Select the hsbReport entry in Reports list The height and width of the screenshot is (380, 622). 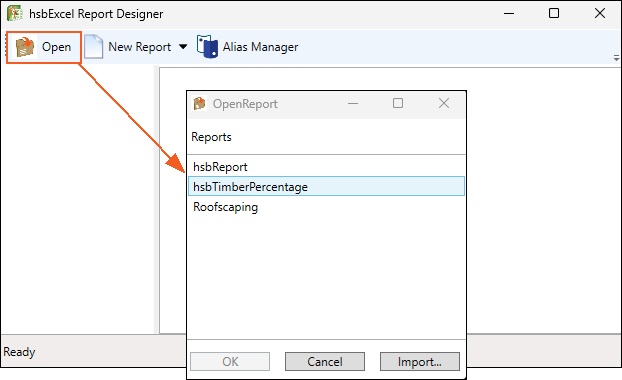click(326, 167)
